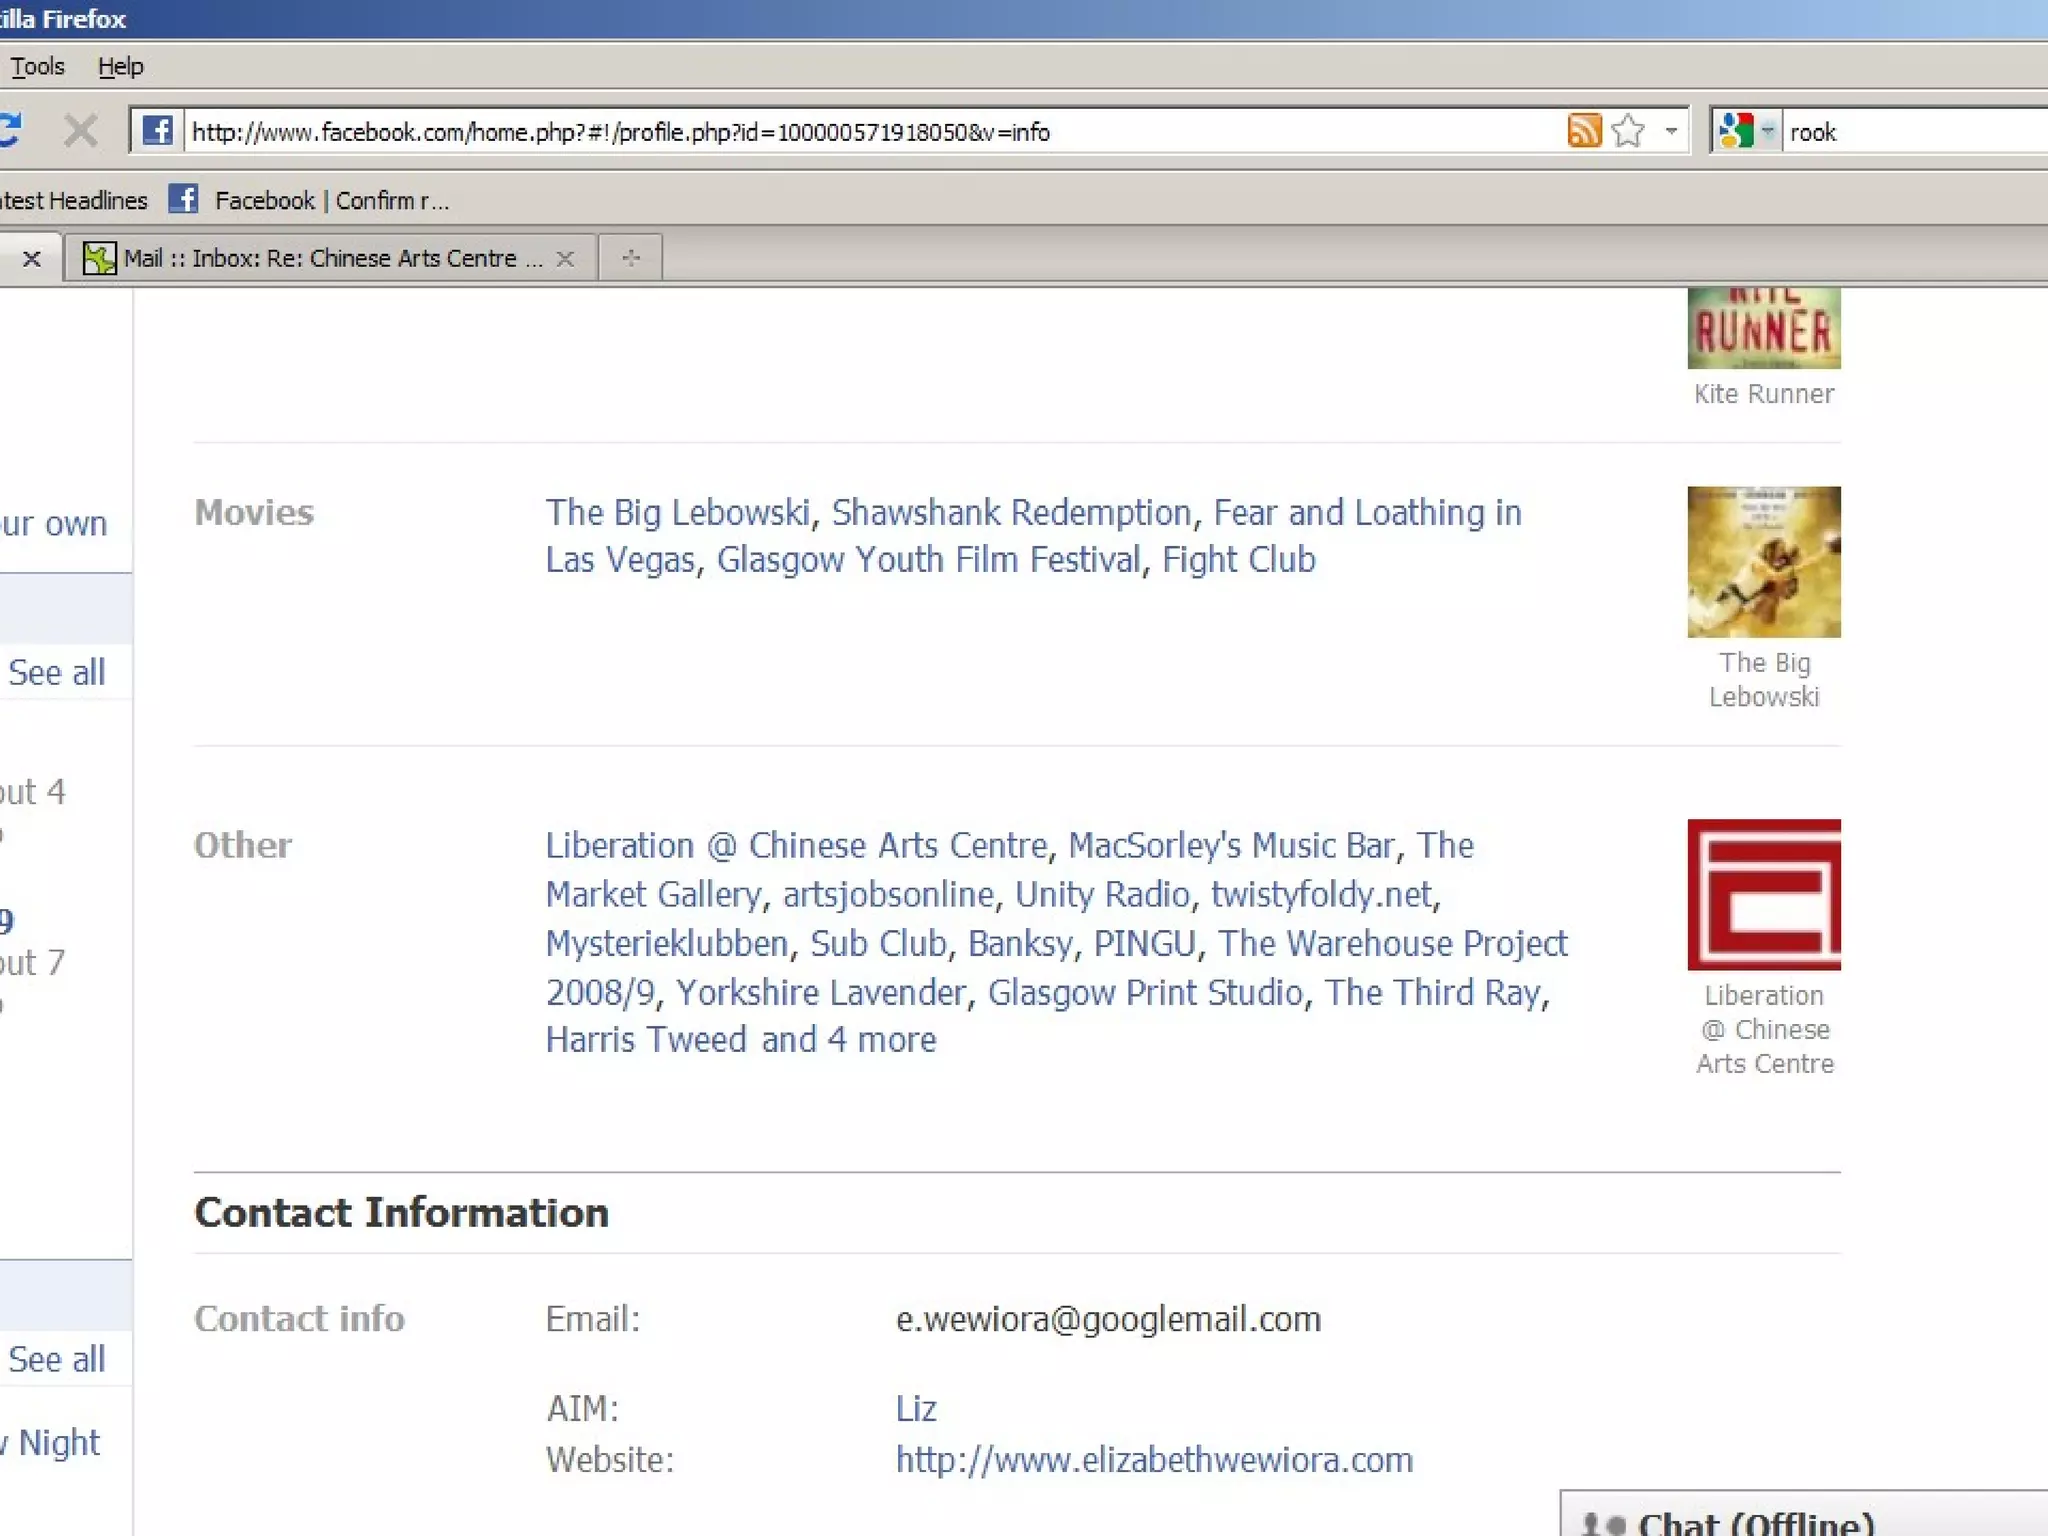Open new tab with plus button

tap(630, 259)
